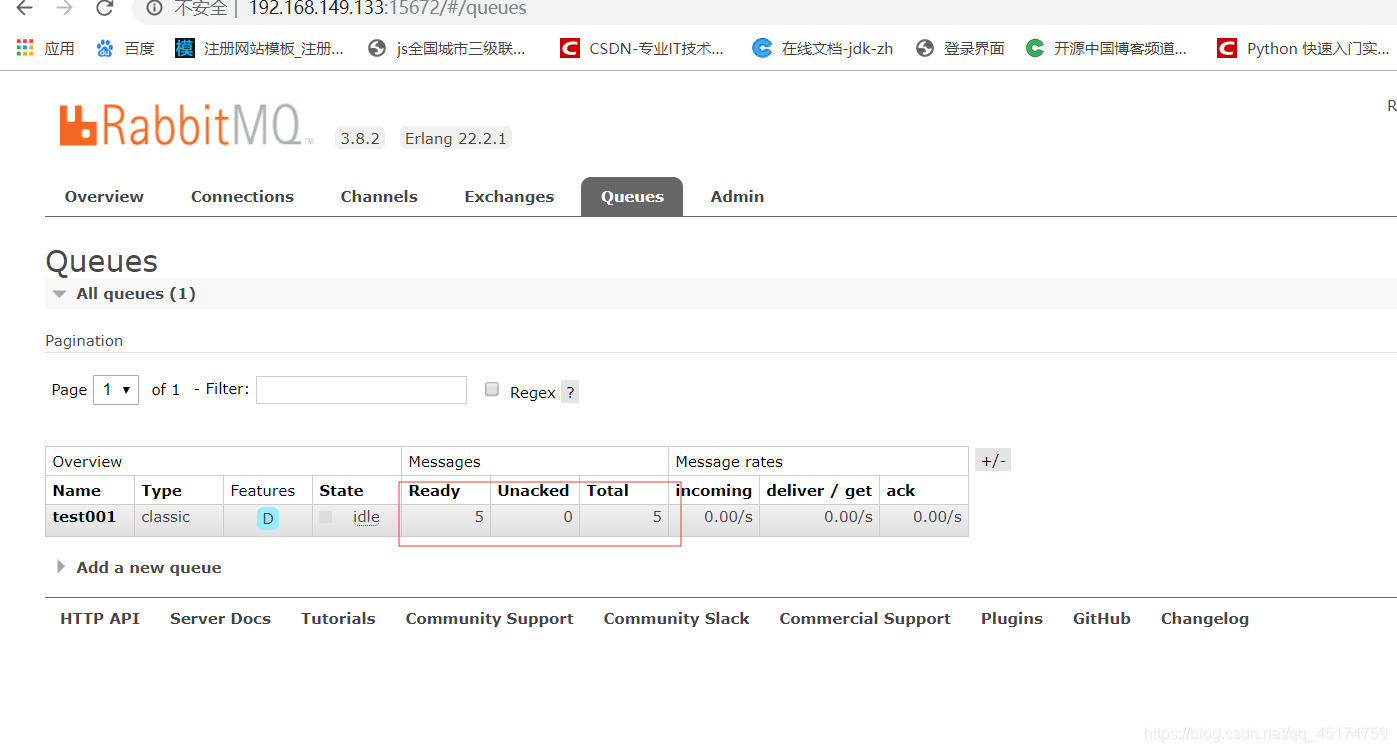The image size is (1397, 752).
Task: Sort by the Type column header
Action: [162, 490]
